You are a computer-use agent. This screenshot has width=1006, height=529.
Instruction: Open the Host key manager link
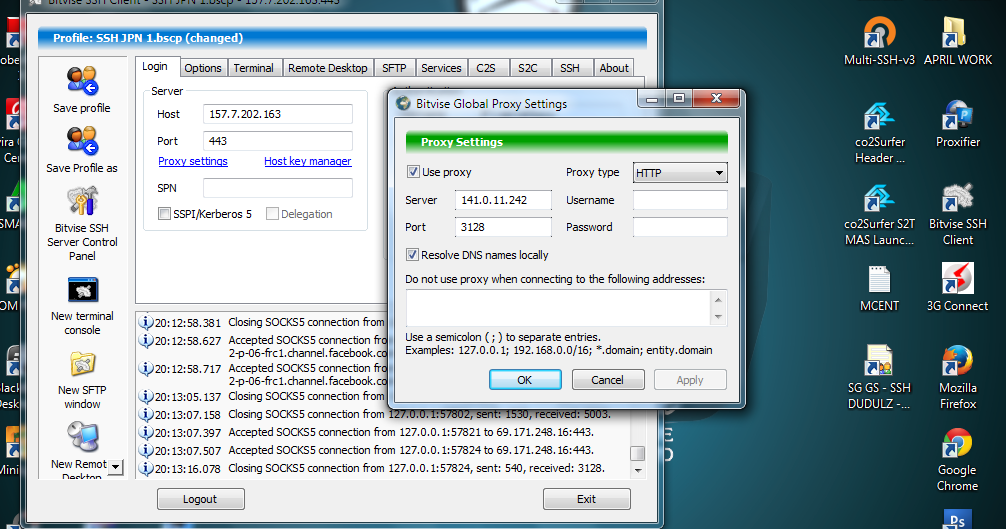(308, 161)
